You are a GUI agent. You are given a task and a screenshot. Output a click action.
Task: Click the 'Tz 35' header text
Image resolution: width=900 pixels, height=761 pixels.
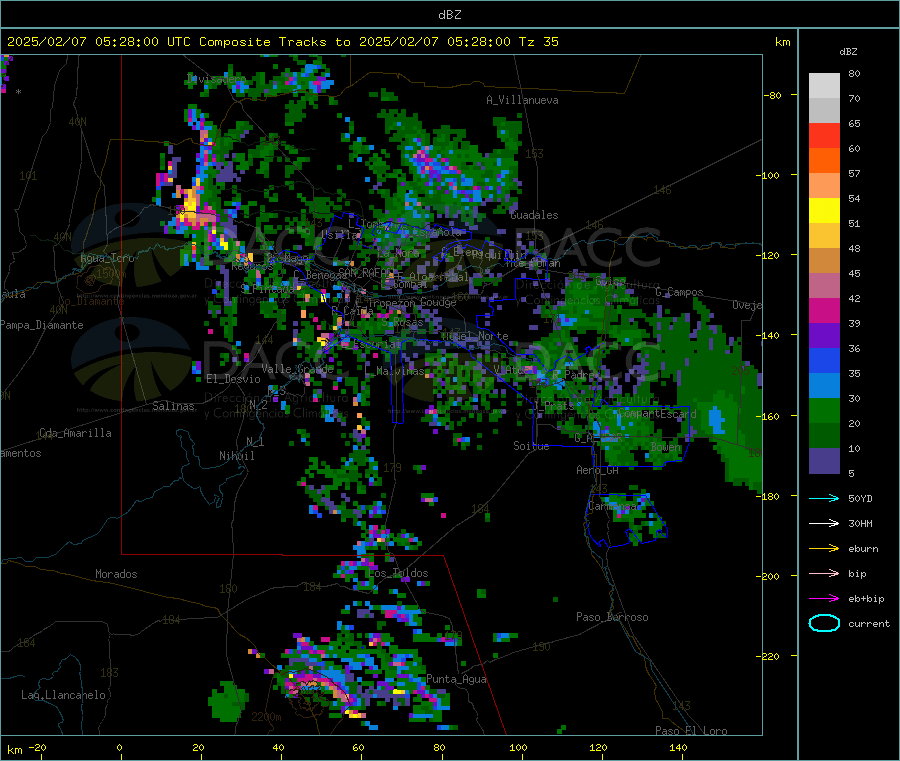tap(538, 42)
